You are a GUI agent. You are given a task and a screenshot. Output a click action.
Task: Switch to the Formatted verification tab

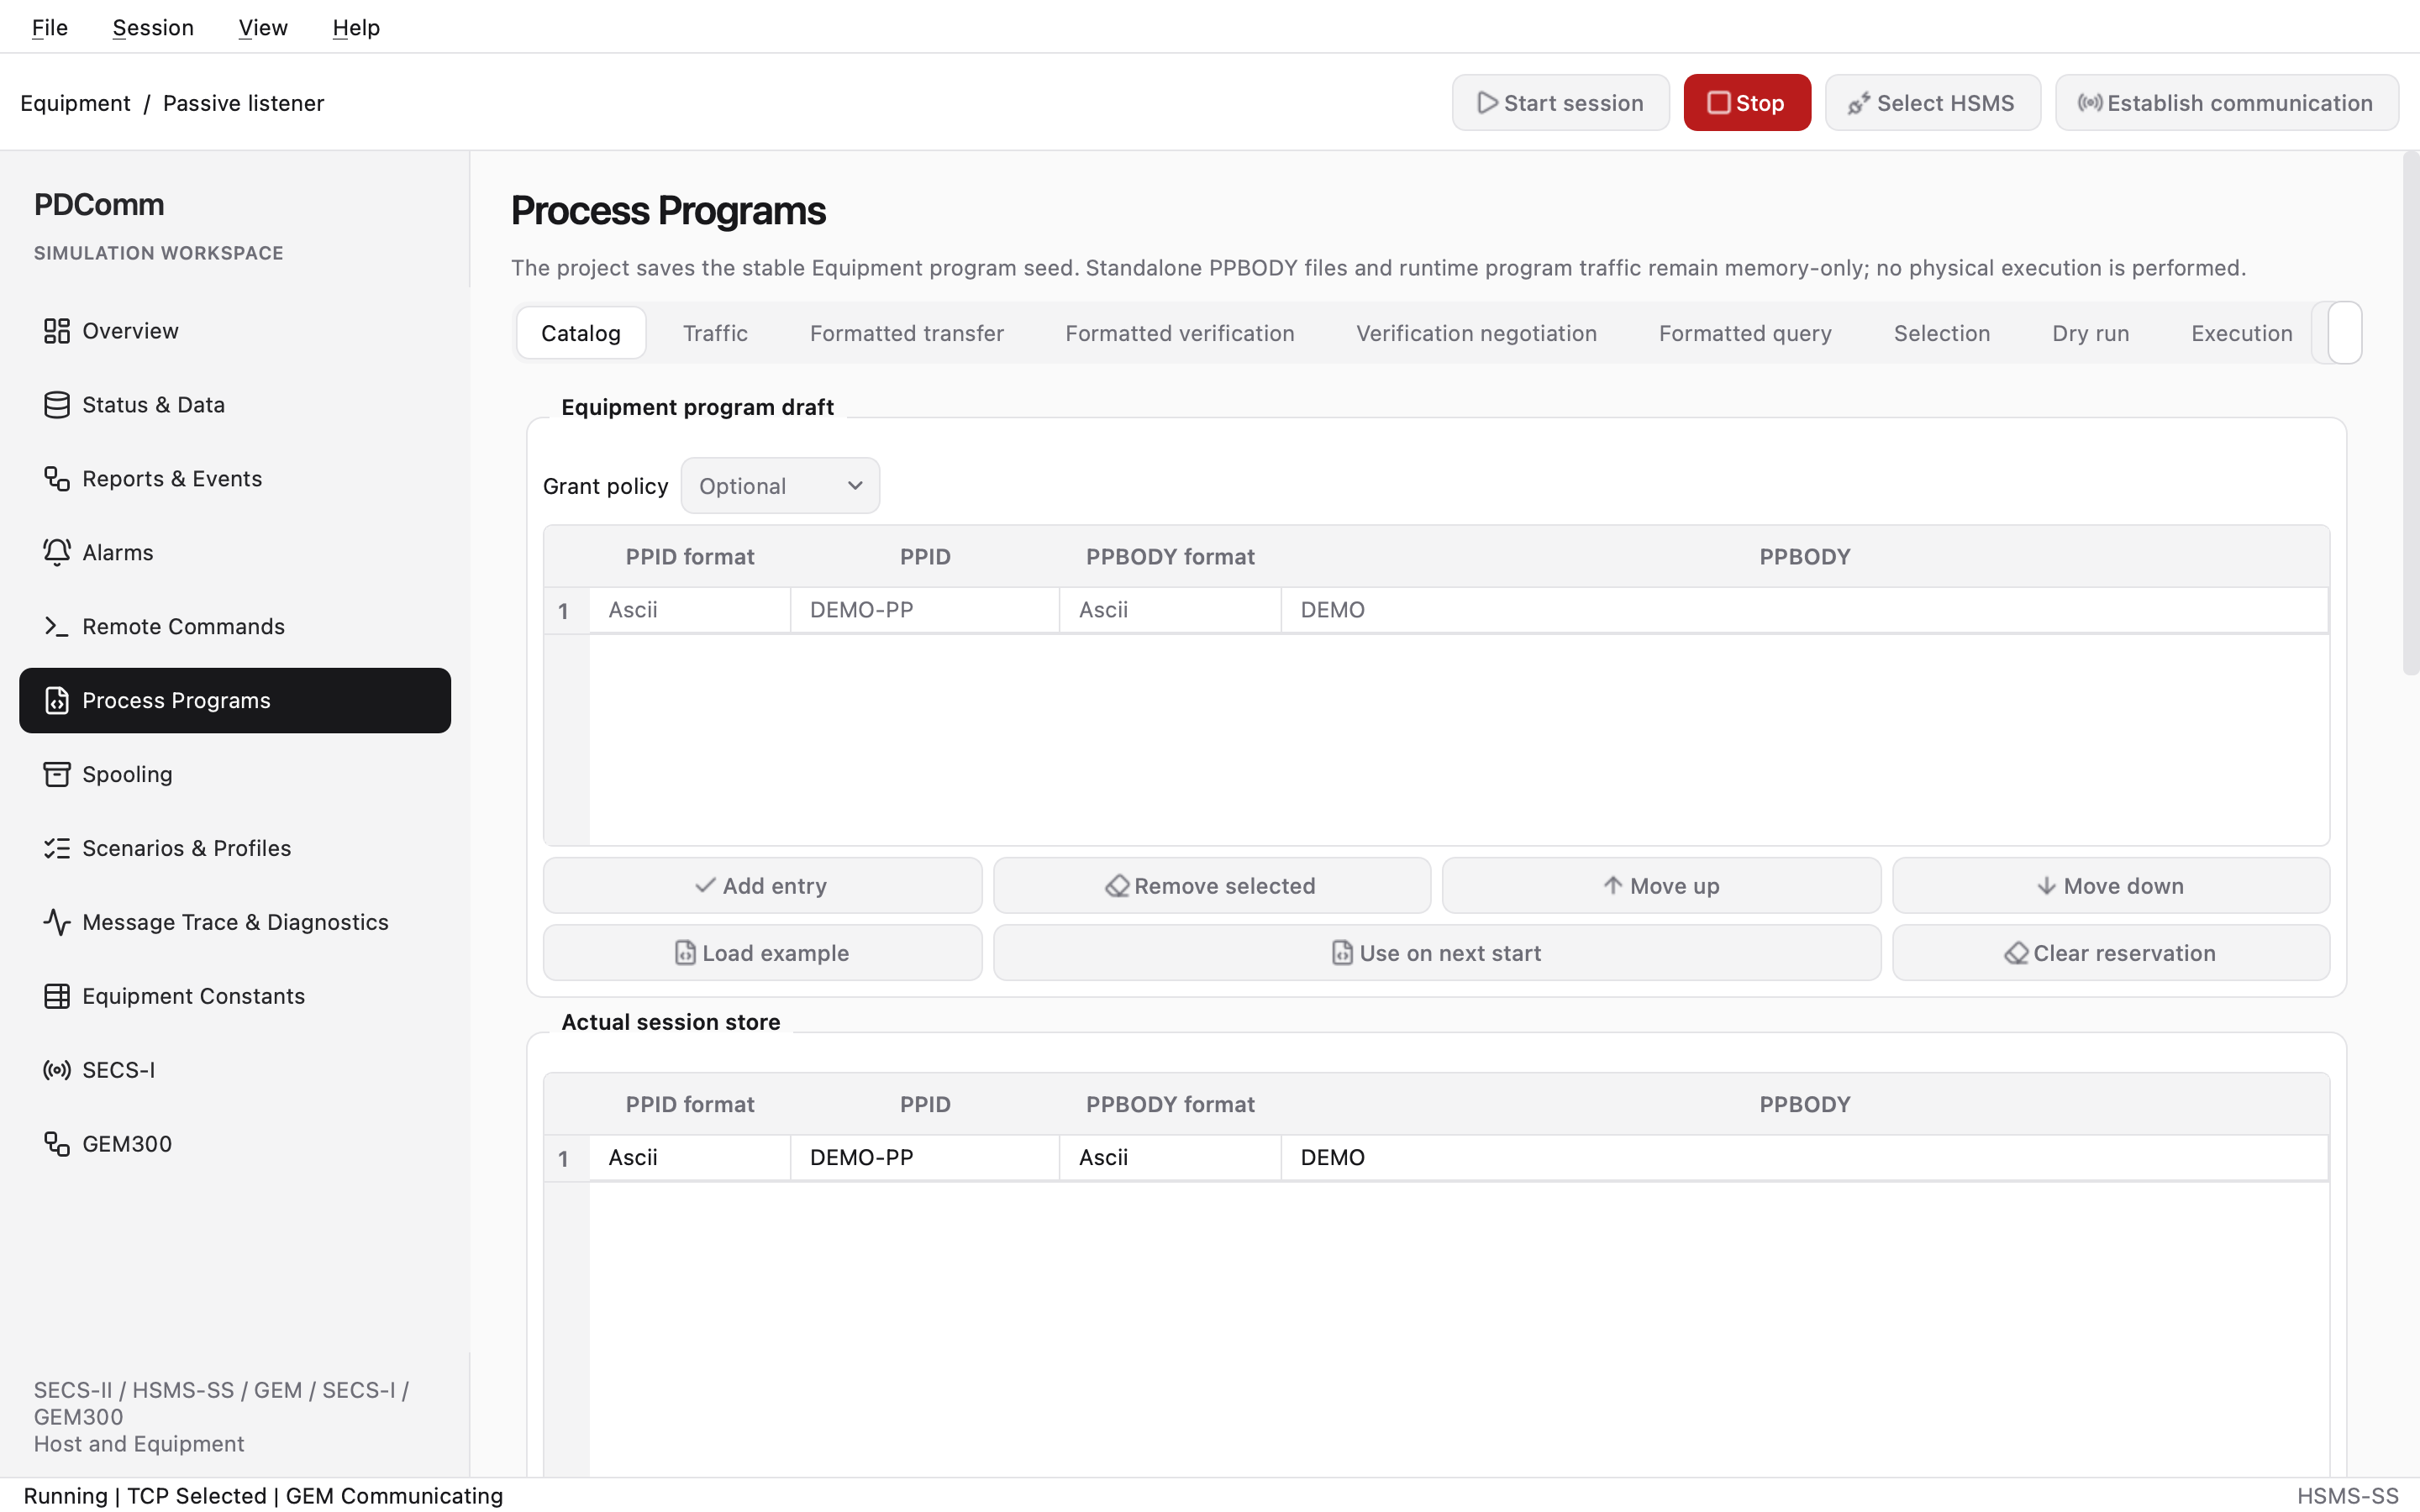pos(1180,333)
